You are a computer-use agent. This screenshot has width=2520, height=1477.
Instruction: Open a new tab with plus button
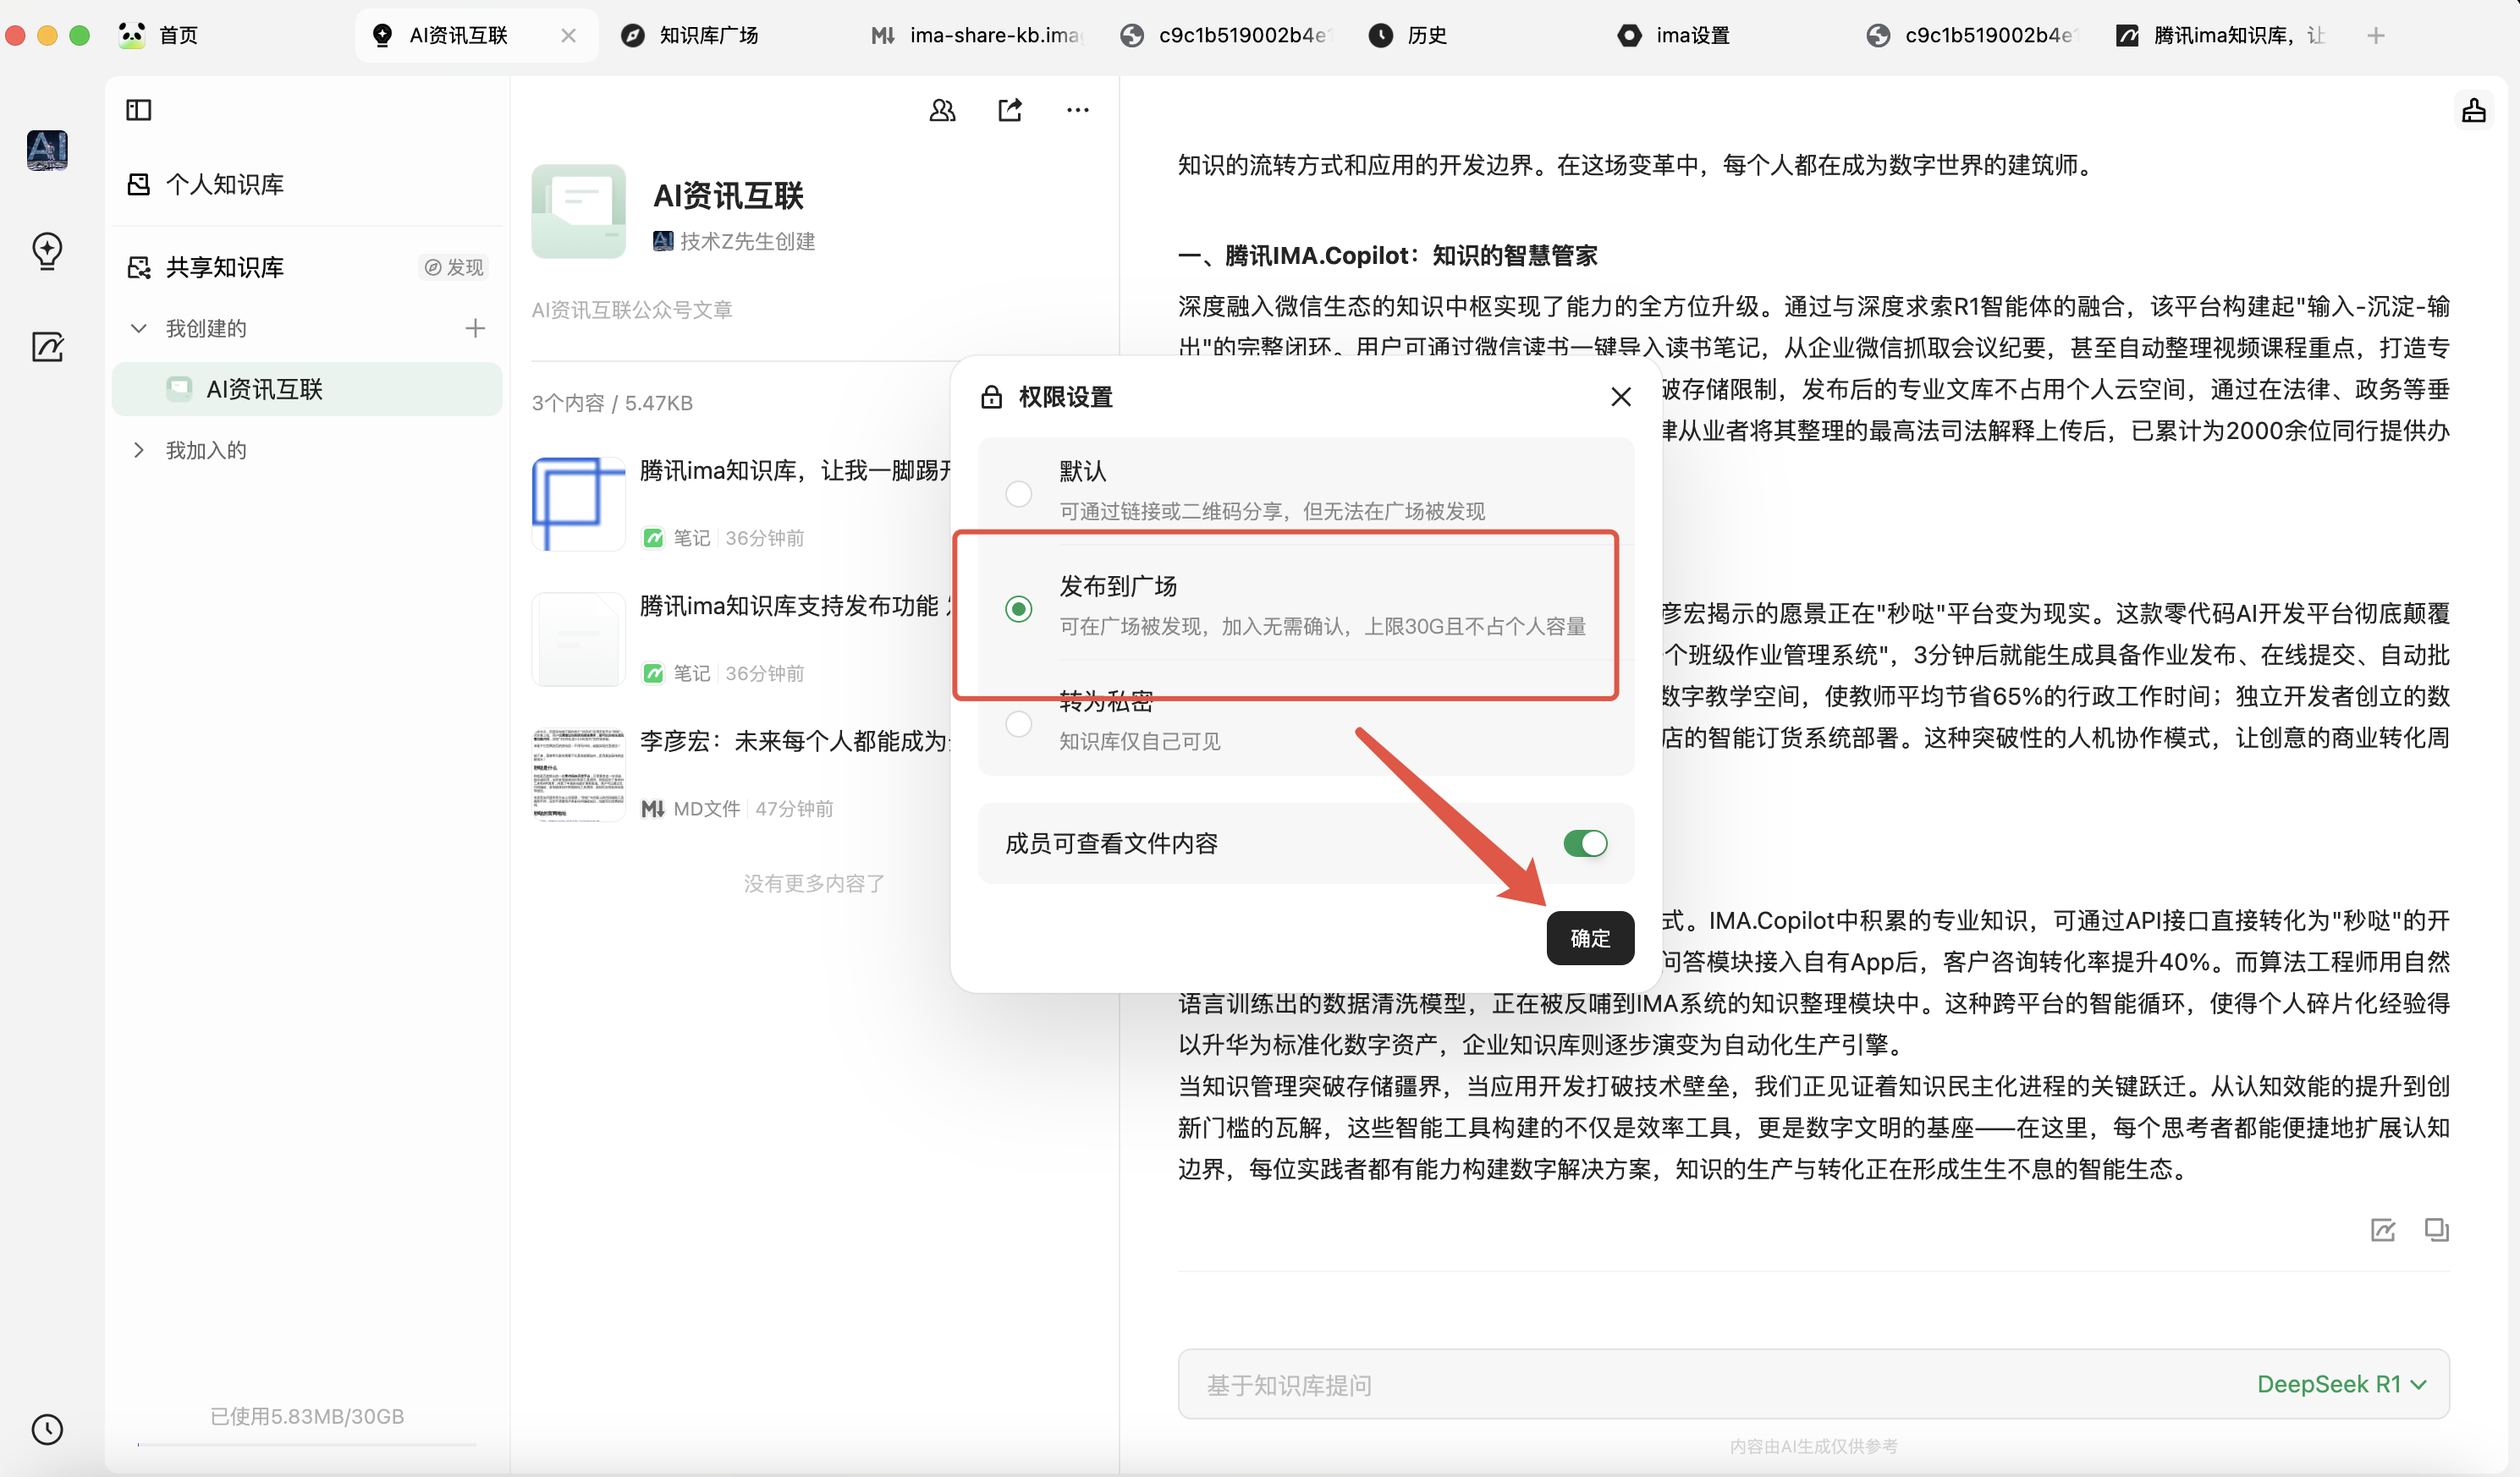(x=2376, y=36)
